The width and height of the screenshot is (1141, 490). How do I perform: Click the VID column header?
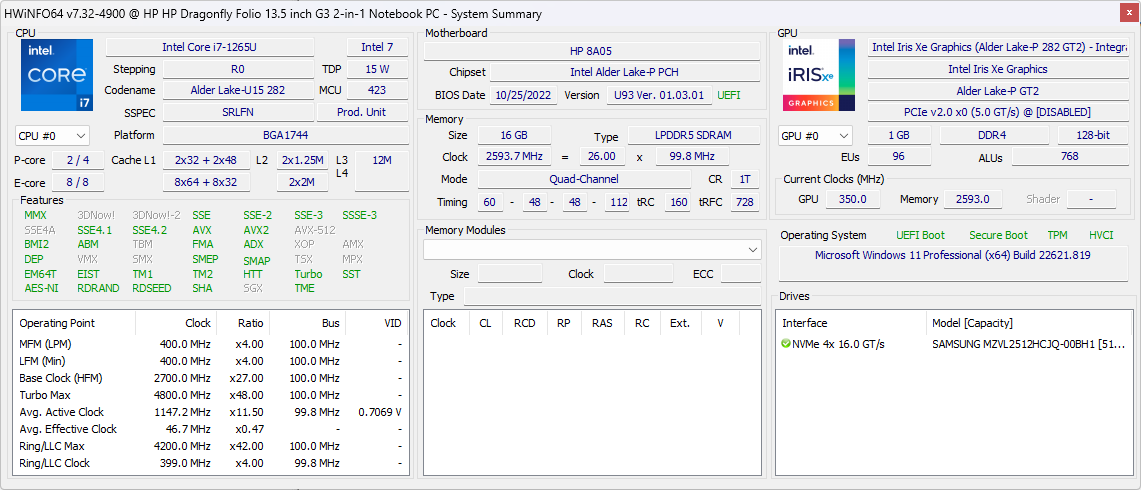[x=392, y=323]
